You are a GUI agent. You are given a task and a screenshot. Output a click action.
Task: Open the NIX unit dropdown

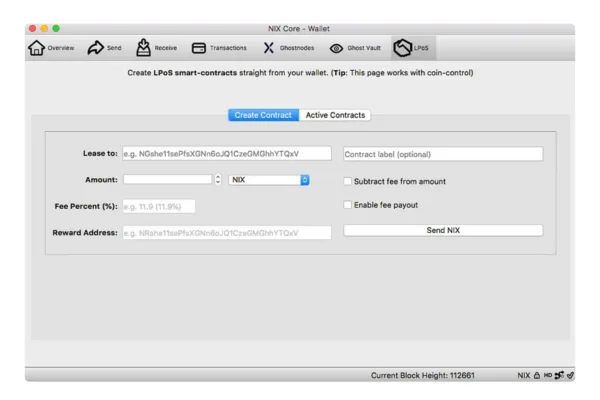click(269, 180)
